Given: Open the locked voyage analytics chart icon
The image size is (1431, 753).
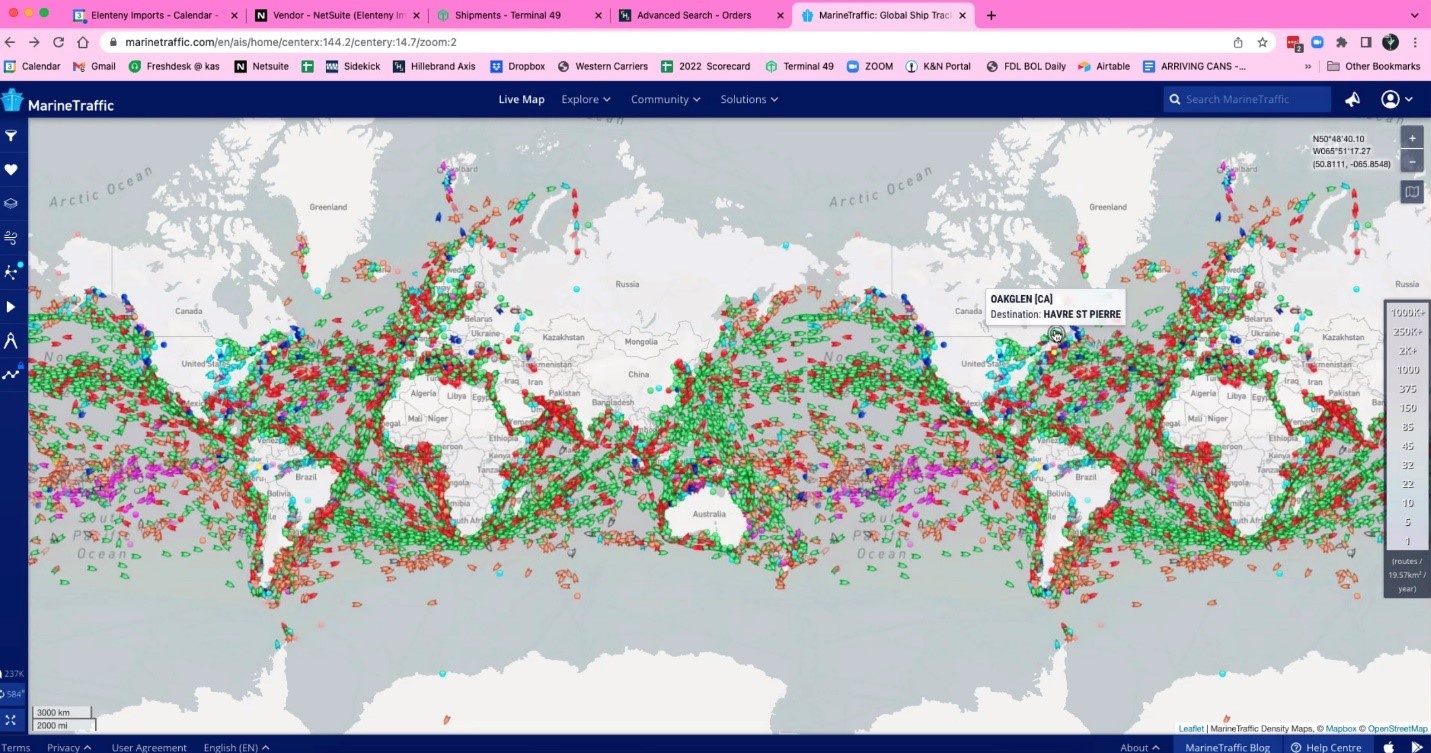Looking at the screenshot, I should tap(11, 375).
